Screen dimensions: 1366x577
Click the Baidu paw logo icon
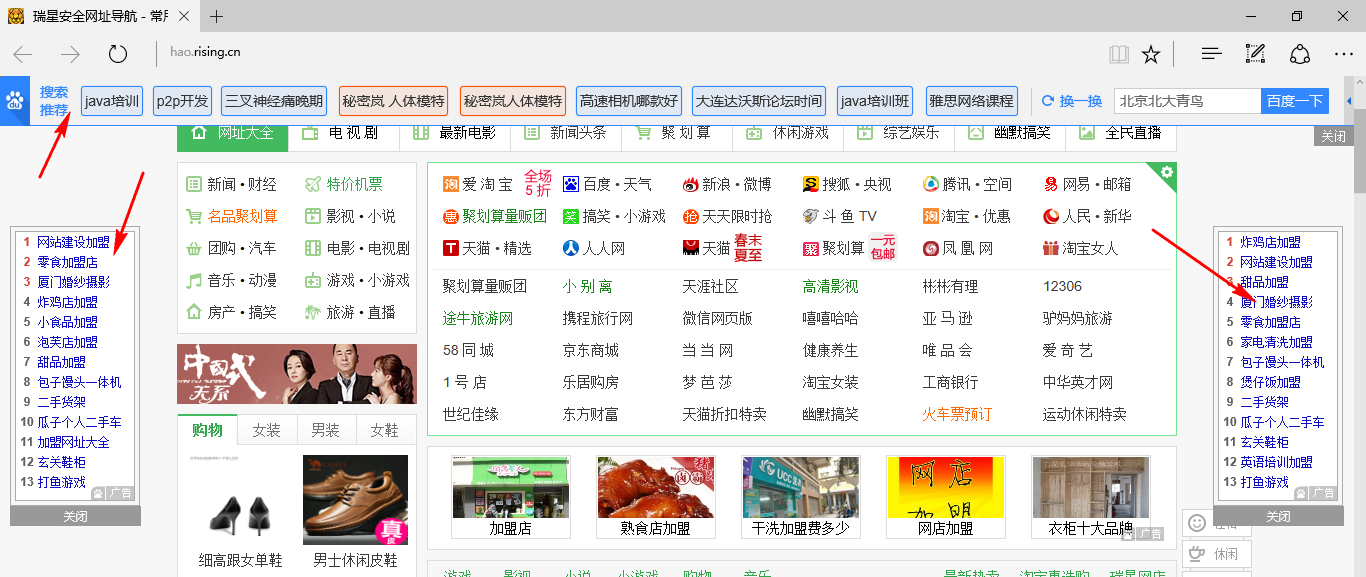click(x=15, y=101)
